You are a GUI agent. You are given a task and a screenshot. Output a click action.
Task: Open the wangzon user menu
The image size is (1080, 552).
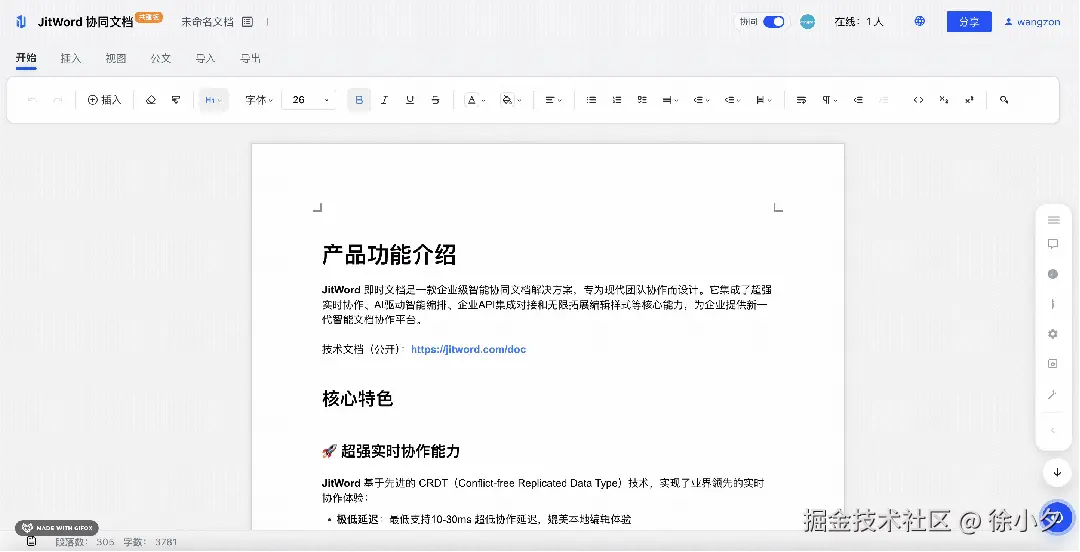tap(1032, 22)
